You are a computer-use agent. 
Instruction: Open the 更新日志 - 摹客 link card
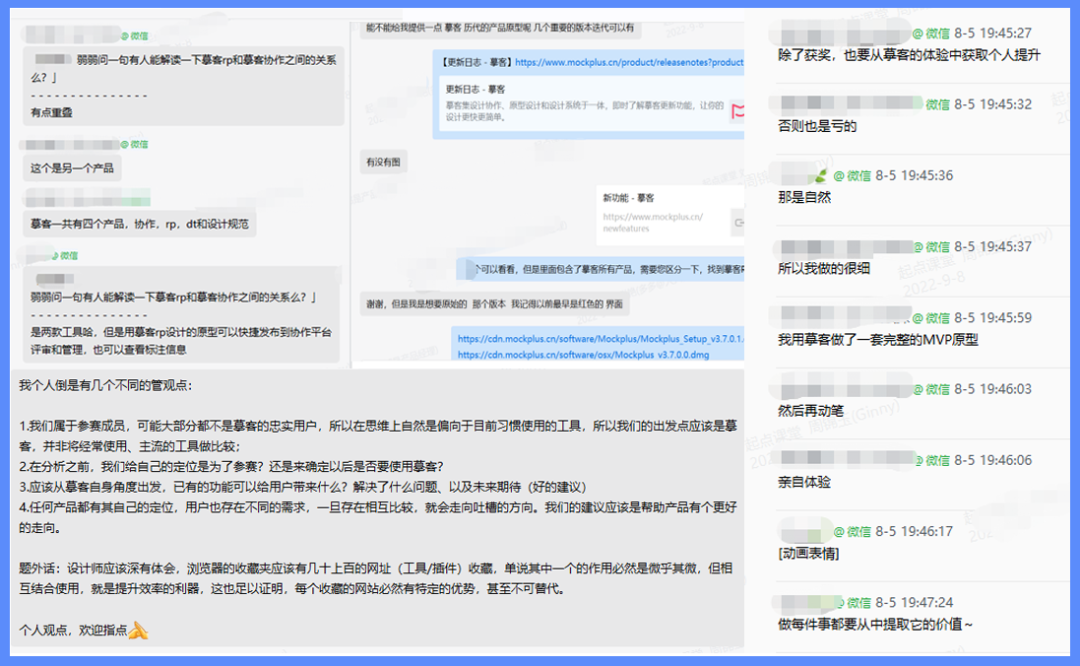[591, 103]
